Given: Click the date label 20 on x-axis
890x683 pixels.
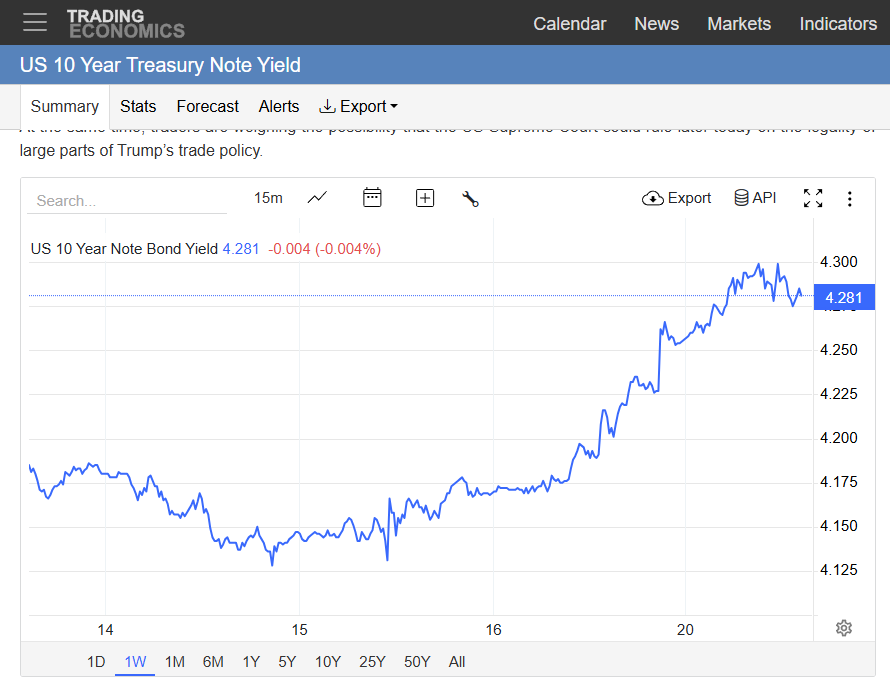Looking at the screenshot, I should (685, 630).
